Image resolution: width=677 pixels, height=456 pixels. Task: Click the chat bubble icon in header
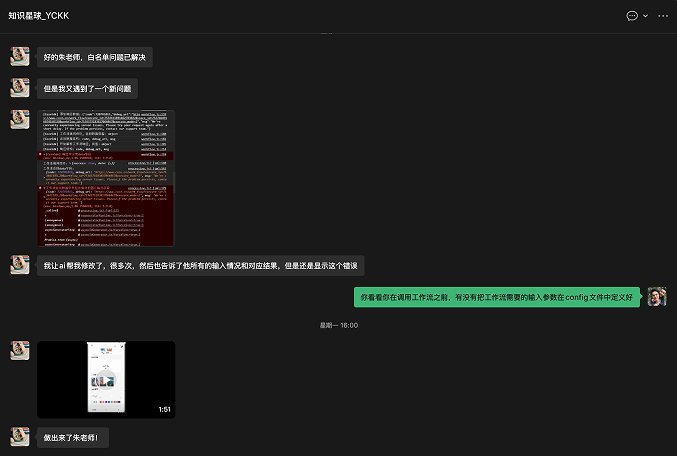coord(631,16)
